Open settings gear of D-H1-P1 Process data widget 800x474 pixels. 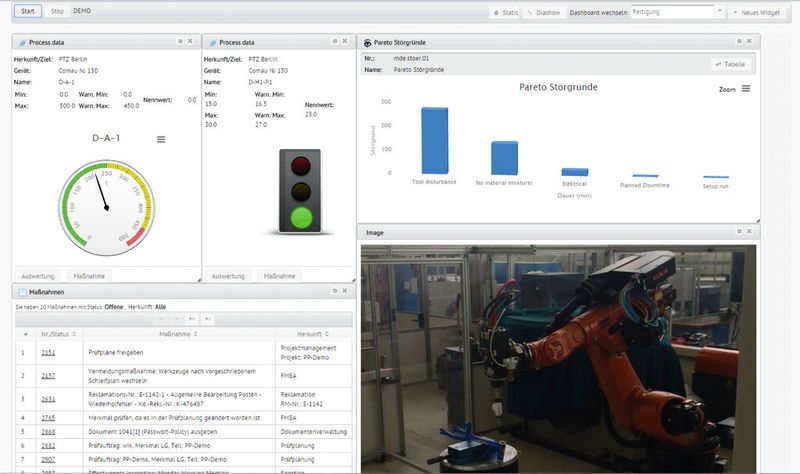coord(335,41)
